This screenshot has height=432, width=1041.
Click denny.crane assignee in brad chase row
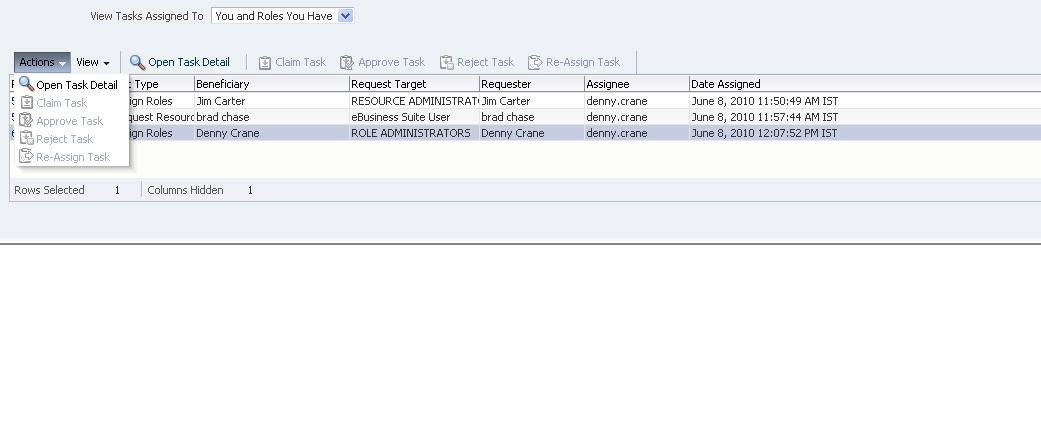(637, 117)
